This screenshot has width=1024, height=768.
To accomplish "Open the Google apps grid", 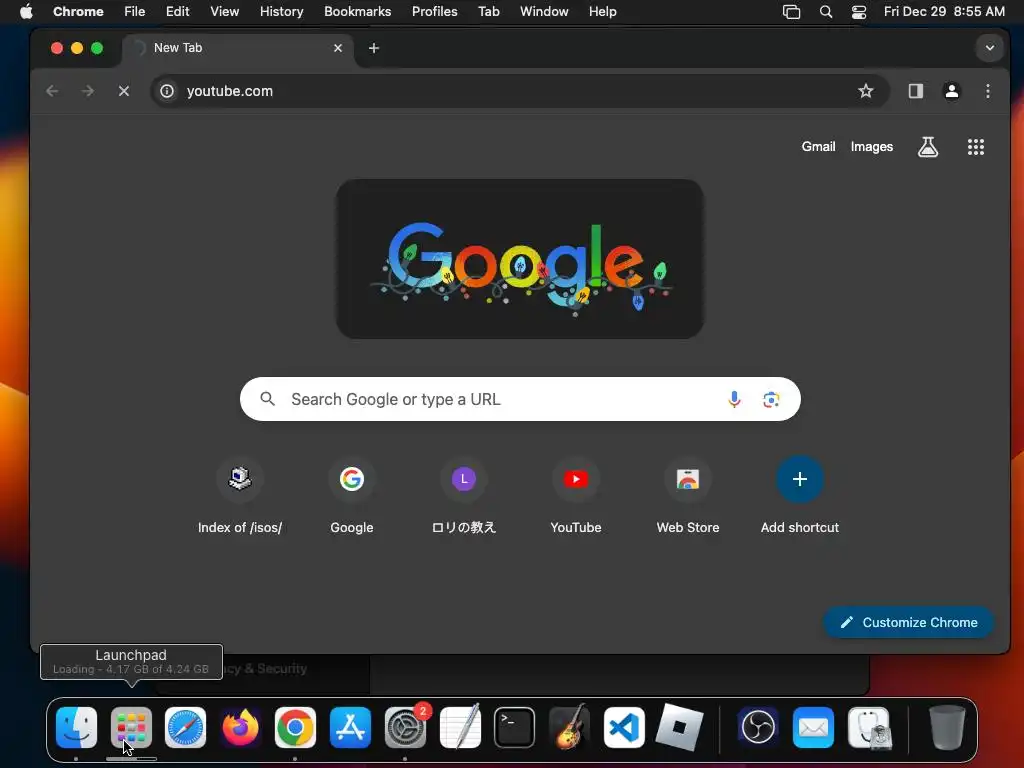I will tap(976, 147).
